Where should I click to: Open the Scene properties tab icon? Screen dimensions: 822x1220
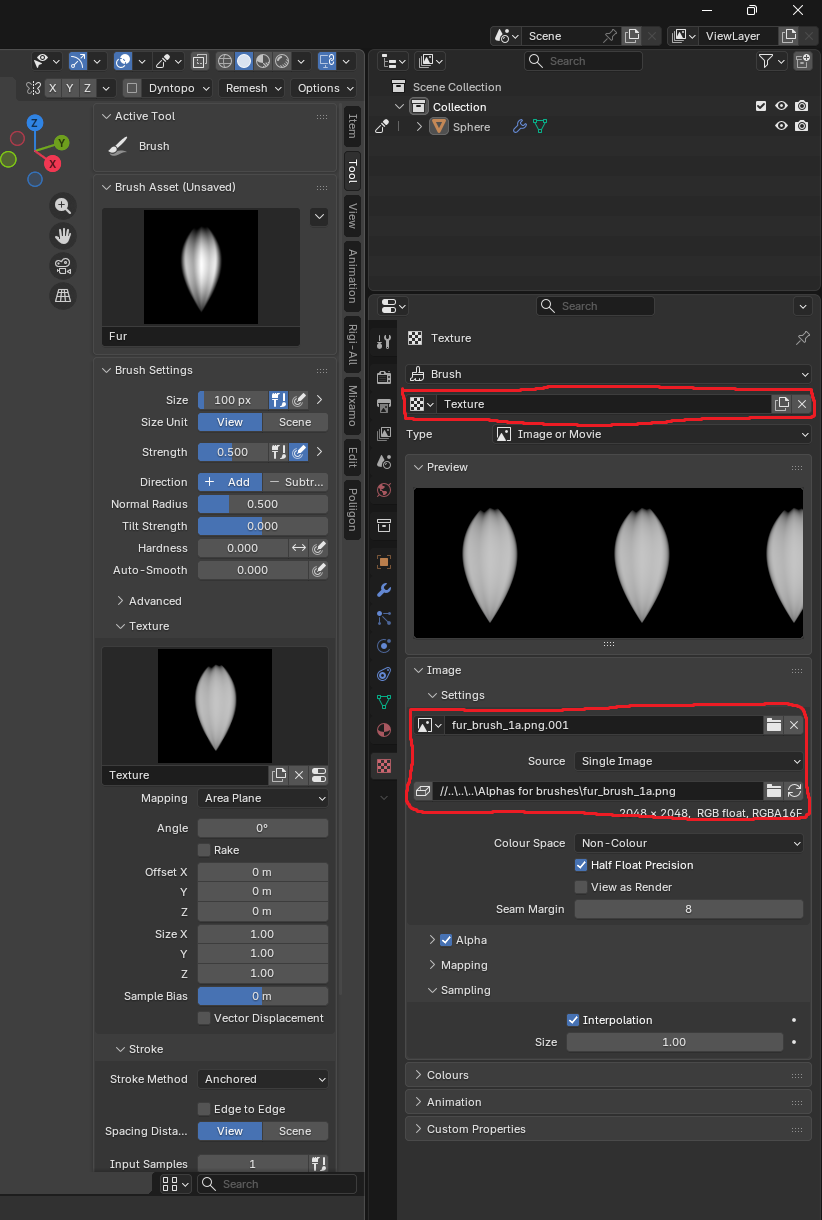click(384, 462)
